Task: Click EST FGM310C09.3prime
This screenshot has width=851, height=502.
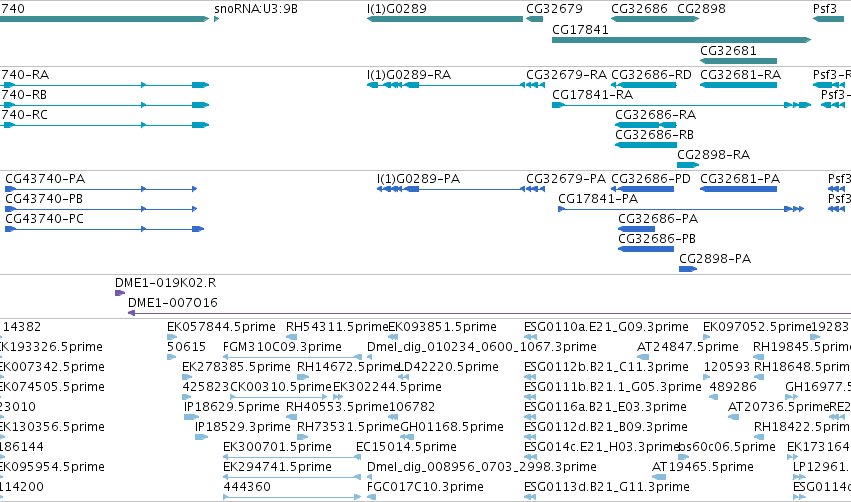Action: pyautogui.click(x=293, y=357)
